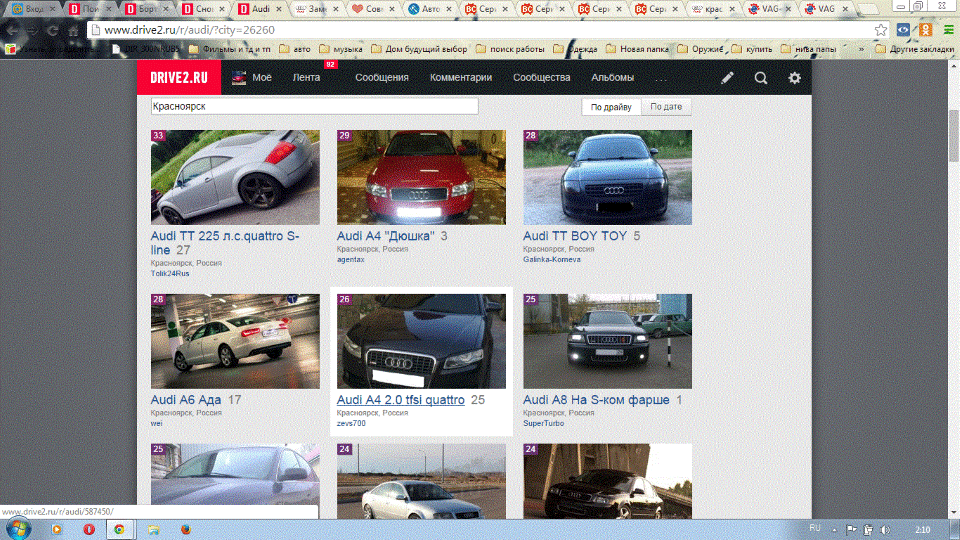960x540 pixels.
Task: Go forward with the browser forward arrow
Action: click(32, 30)
